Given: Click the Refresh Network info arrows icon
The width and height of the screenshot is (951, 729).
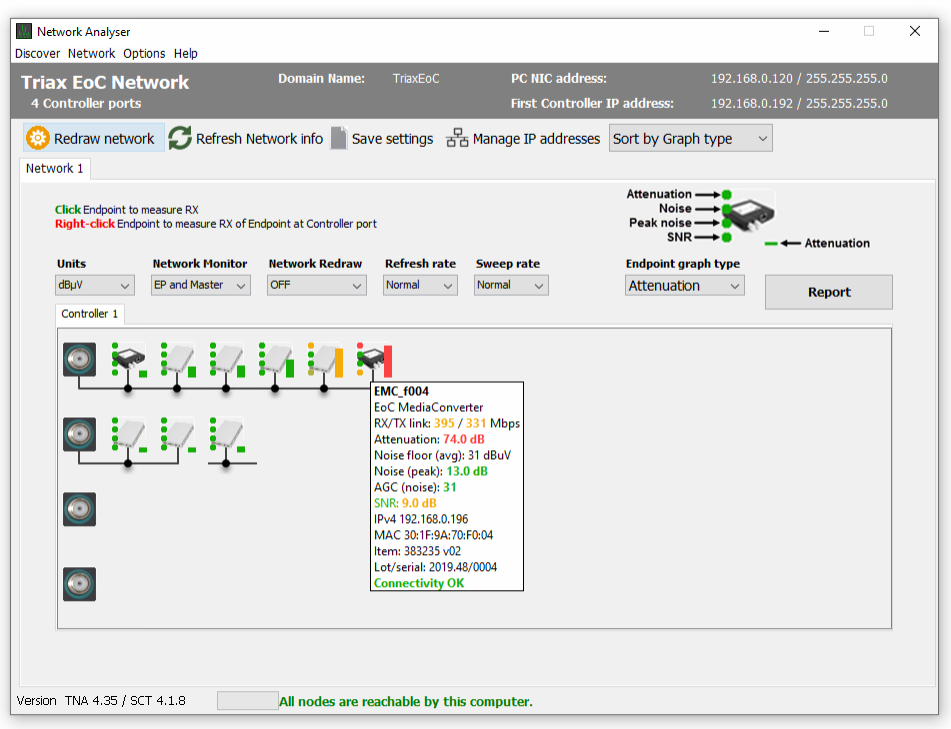Looking at the screenshot, I should tap(180, 138).
